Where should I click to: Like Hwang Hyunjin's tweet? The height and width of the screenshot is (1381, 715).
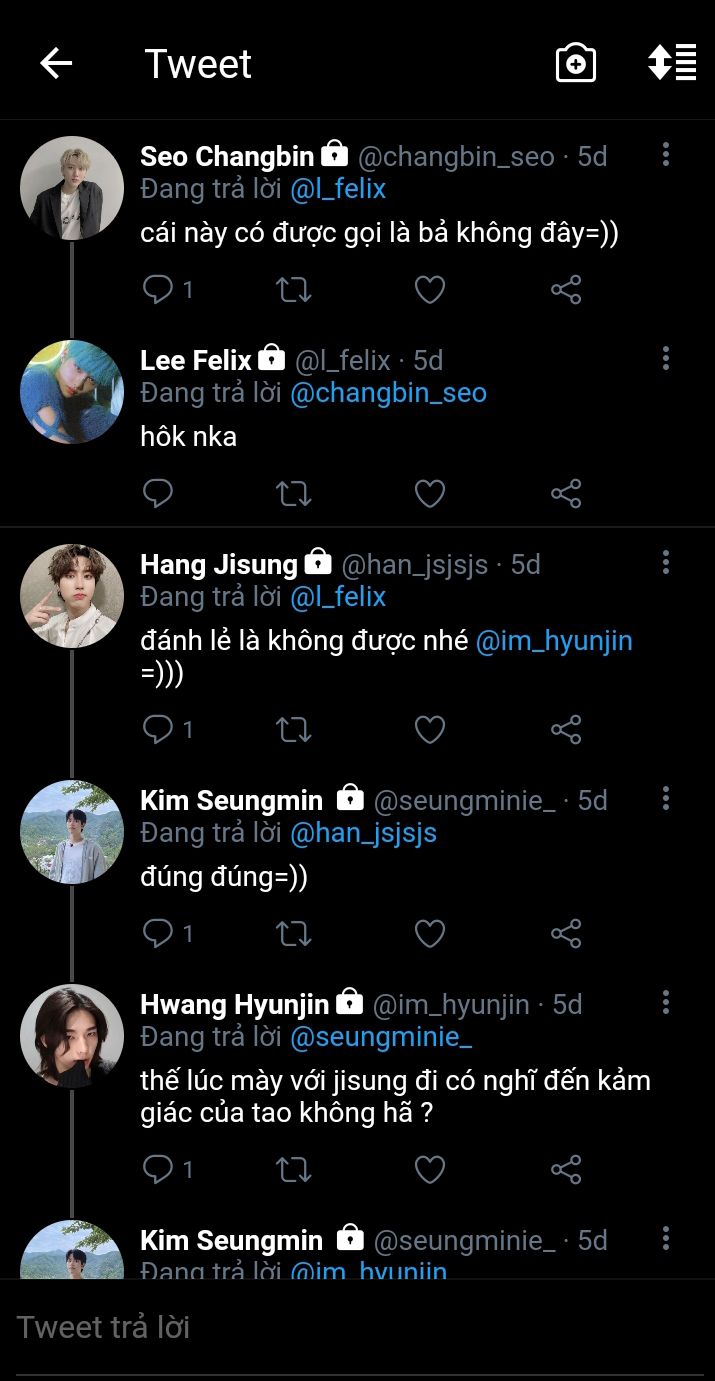[x=430, y=1170]
